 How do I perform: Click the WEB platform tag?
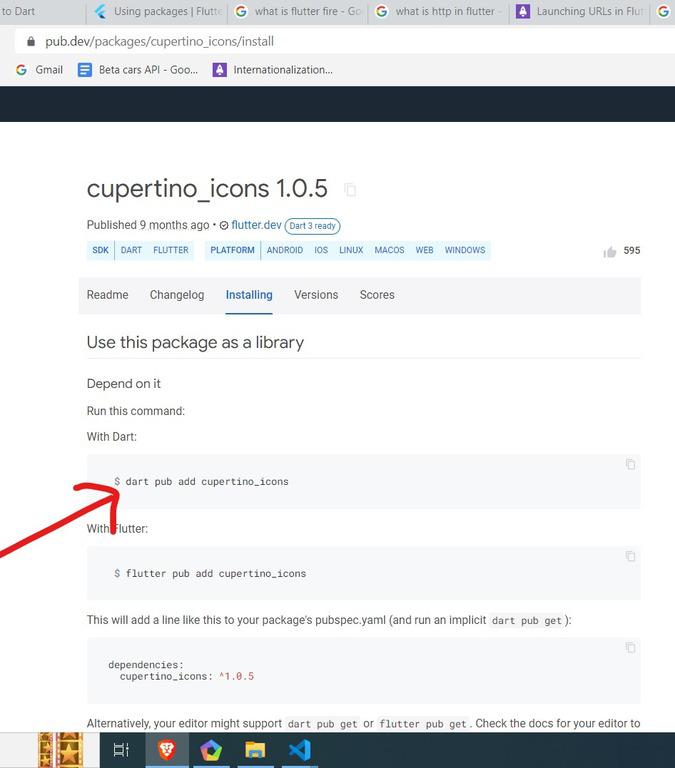424,250
